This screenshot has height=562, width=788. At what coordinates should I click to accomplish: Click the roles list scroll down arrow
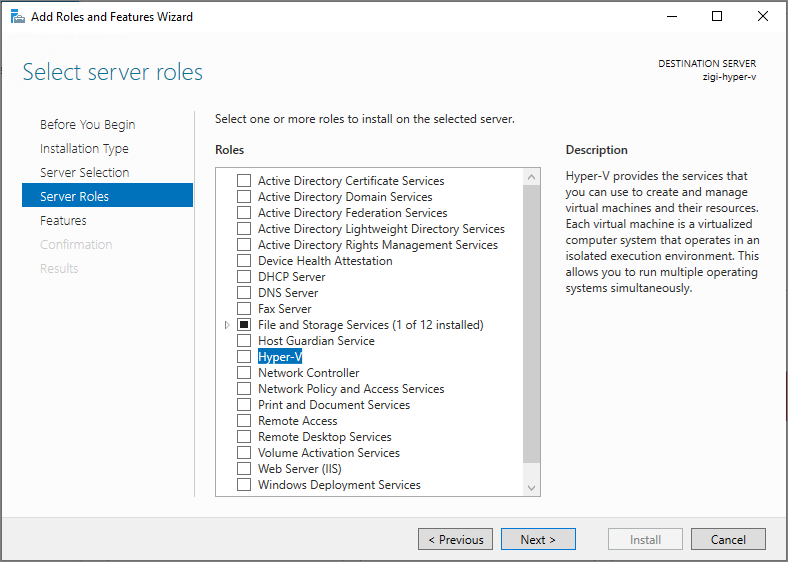(531, 488)
